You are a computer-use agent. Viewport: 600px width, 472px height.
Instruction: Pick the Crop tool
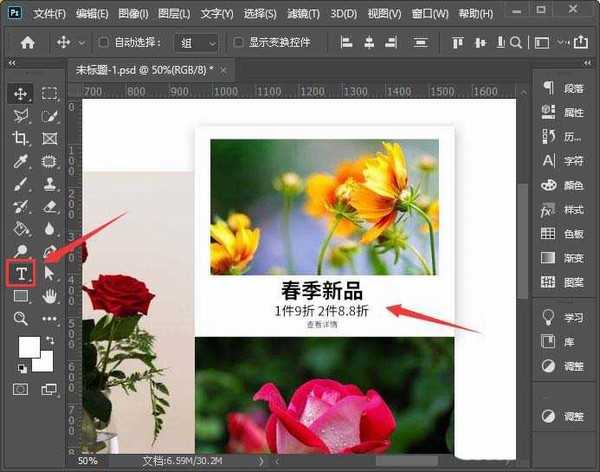pos(21,138)
